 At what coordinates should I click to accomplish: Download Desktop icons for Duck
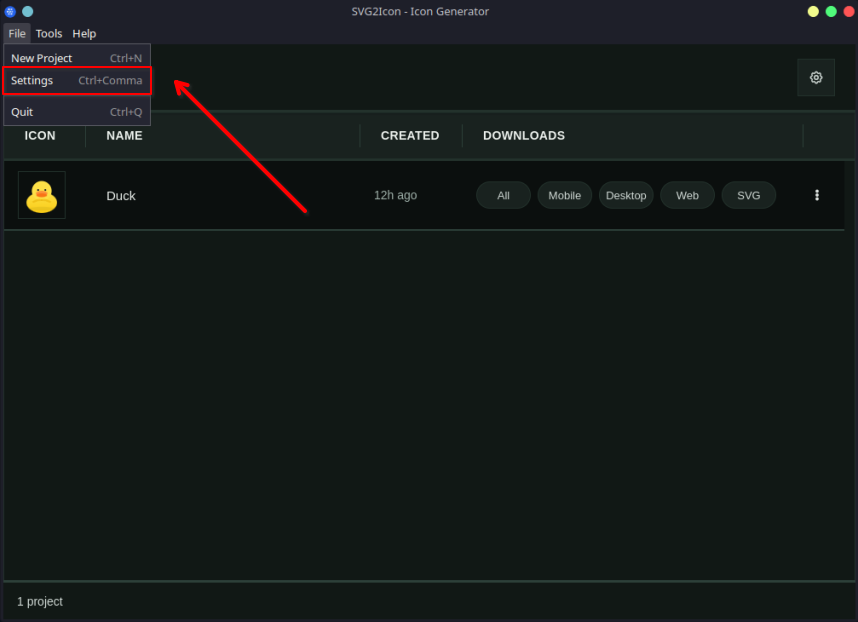pyautogui.click(x=626, y=195)
